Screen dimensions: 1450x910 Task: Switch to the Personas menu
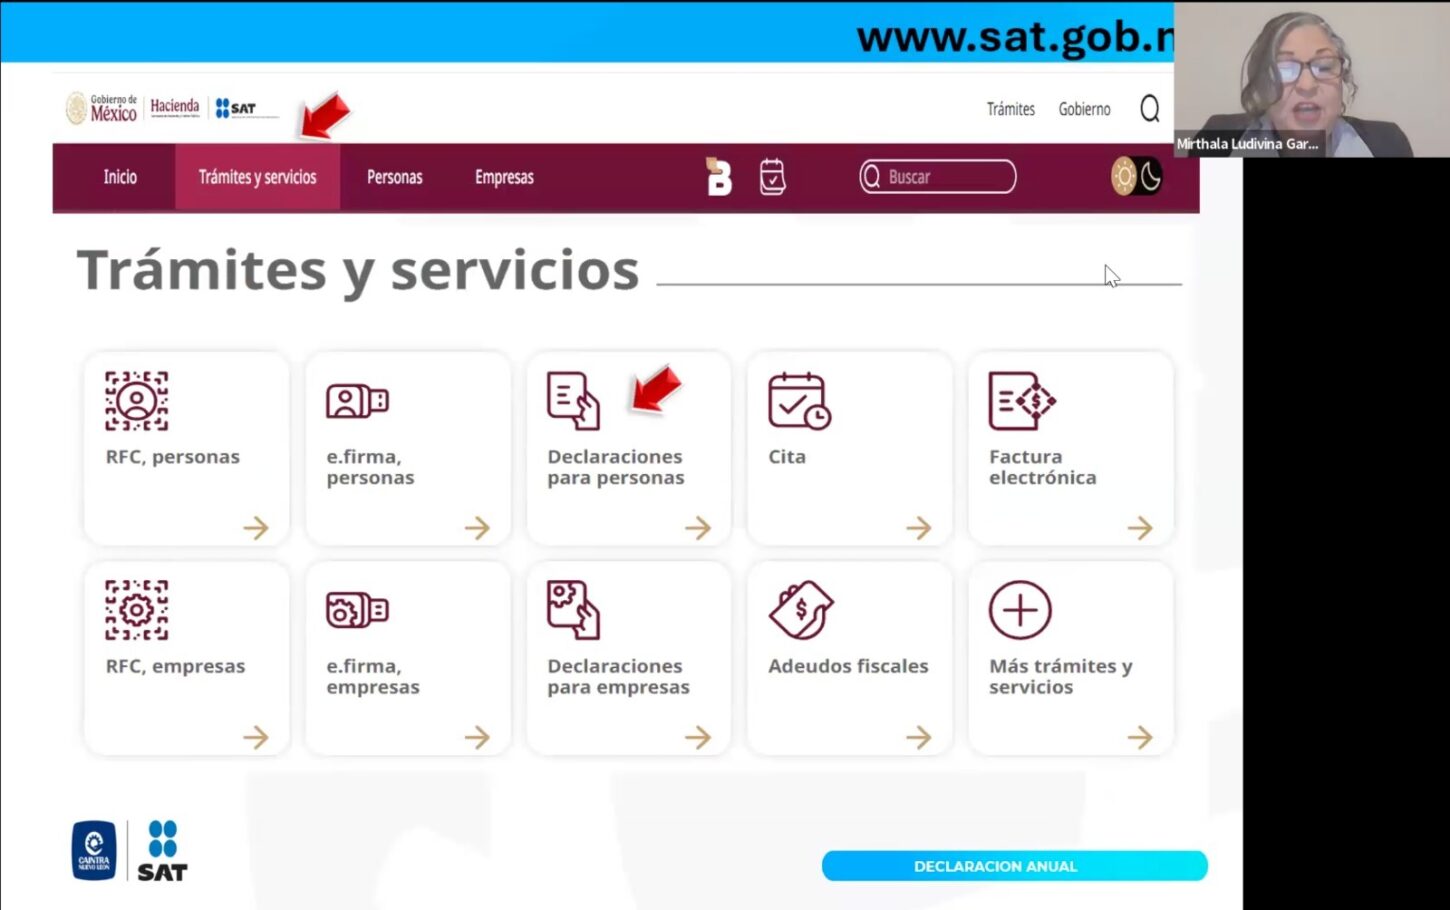(394, 177)
